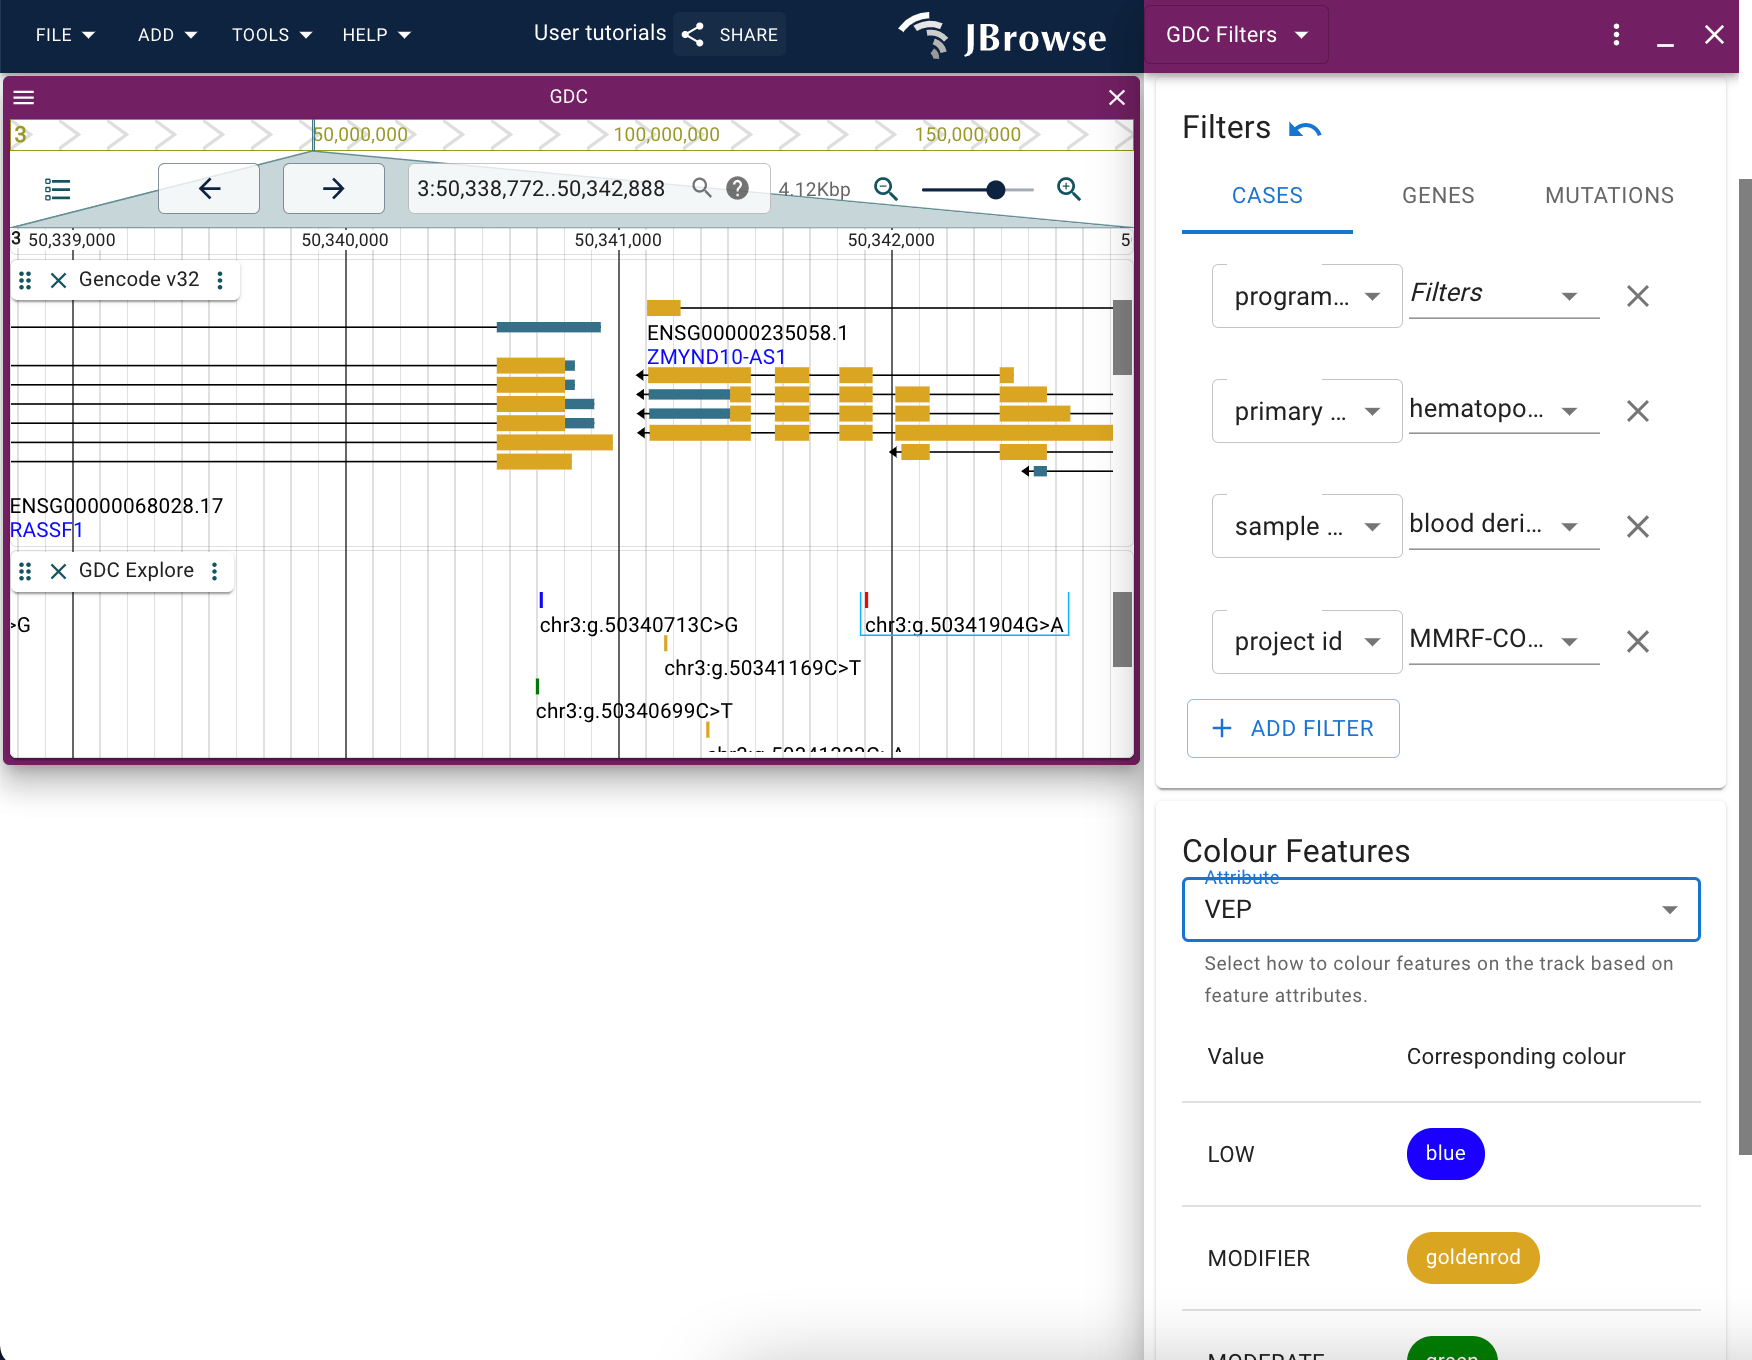The width and height of the screenshot is (1752, 1360).
Task: Grab the Gencode v32 track drag handle
Action: pyautogui.click(x=26, y=280)
